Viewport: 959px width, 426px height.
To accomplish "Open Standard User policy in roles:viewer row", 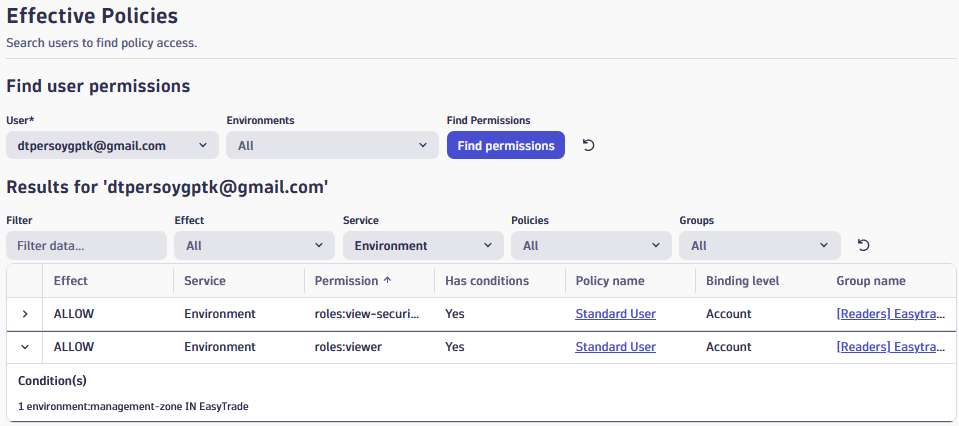I will (615, 347).
